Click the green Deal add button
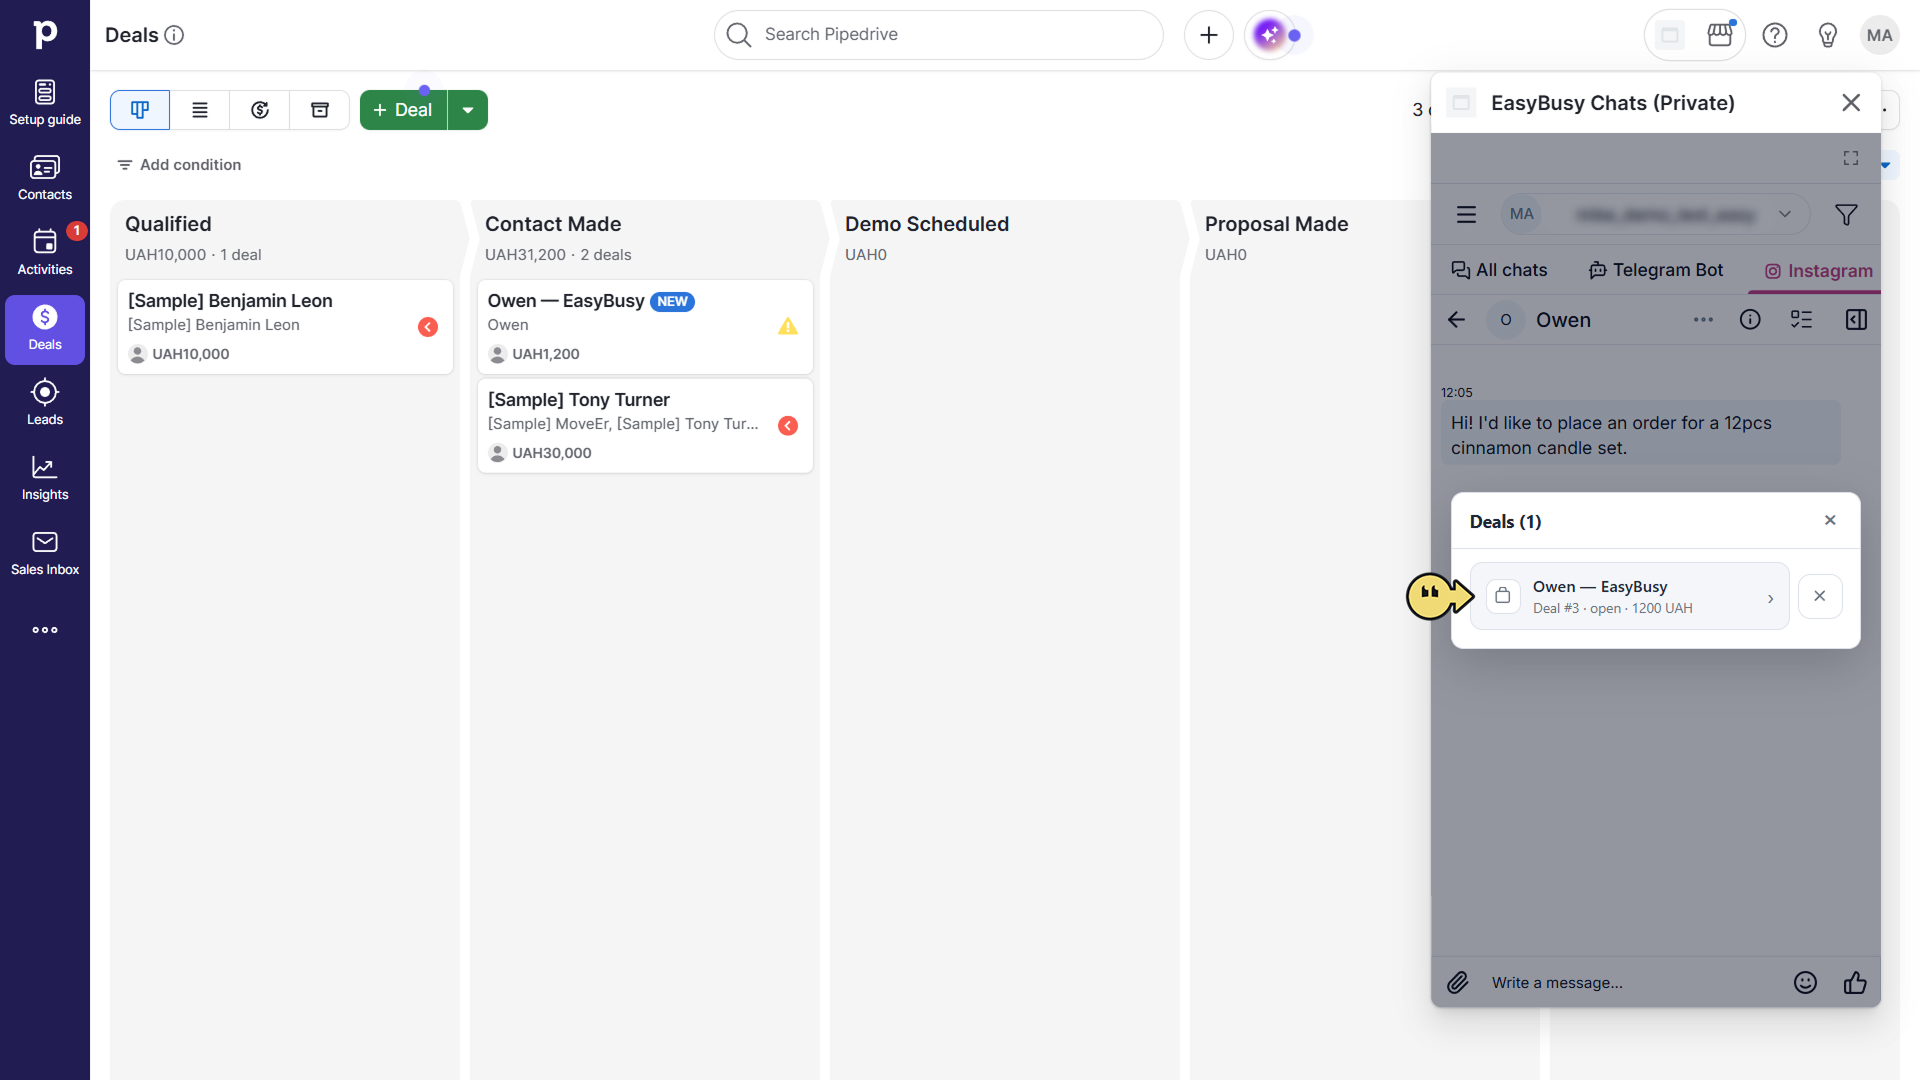 click(x=403, y=110)
